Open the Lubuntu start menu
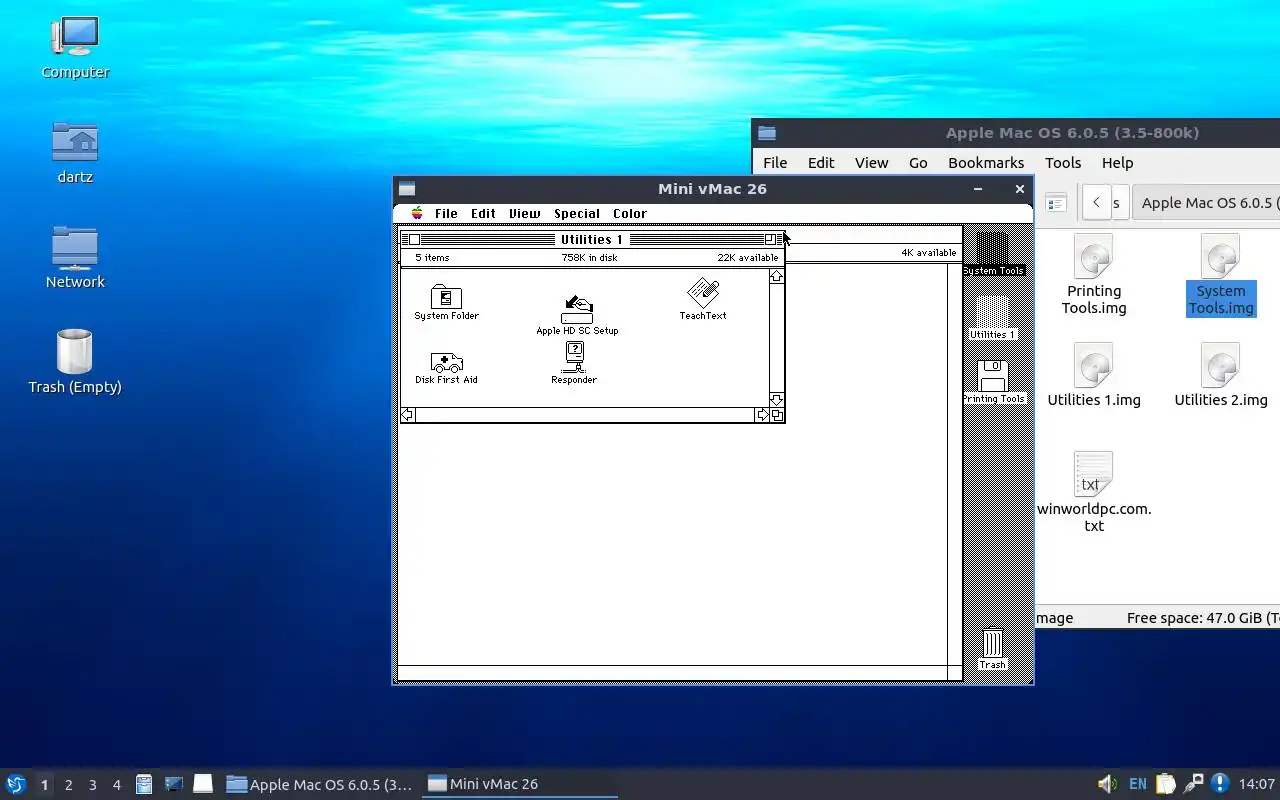 point(16,784)
